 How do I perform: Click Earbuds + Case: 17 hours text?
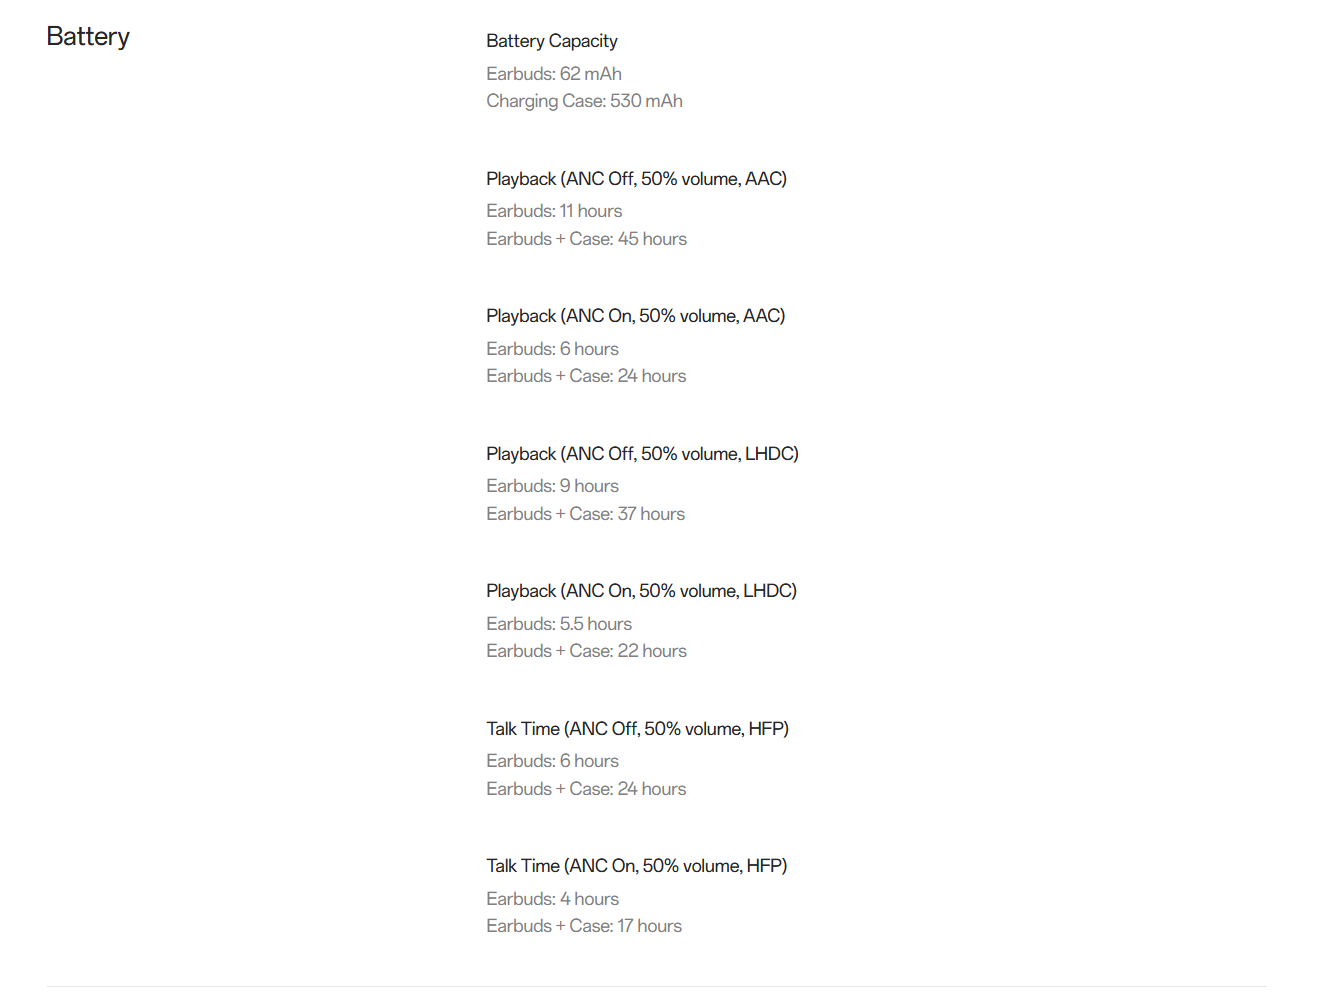(x=584, y=926)
